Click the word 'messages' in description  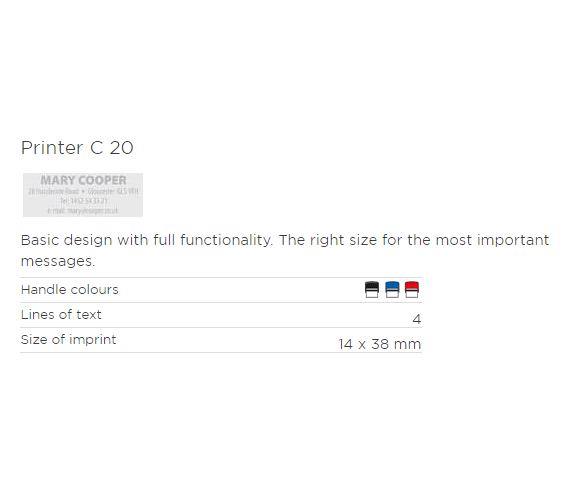[58, 261]
